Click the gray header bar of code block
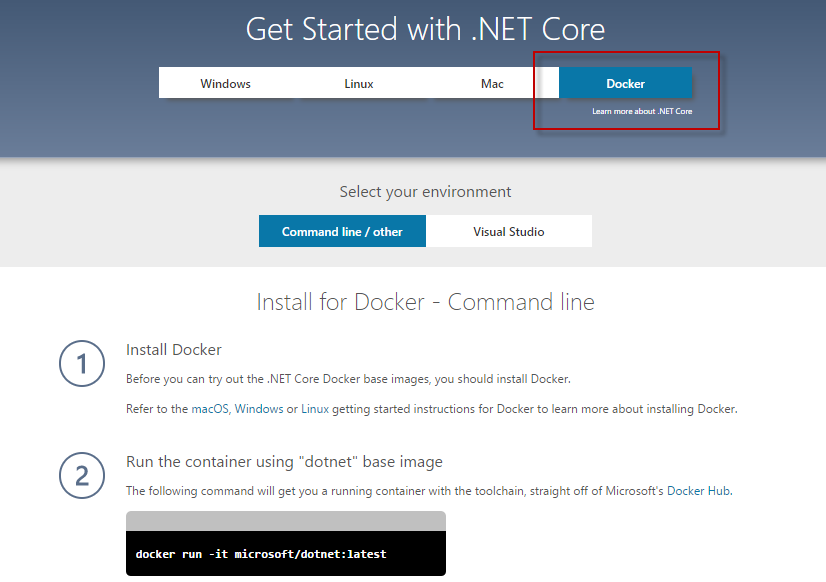The height and width of the screenshot is (582, 826). [285, 520]
